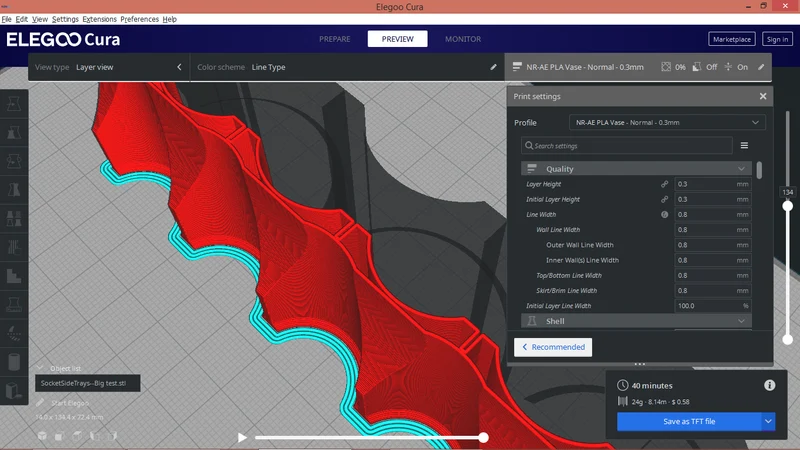The image size is (800, 450).
Task: Click the dashed arc icon in left toolbar
Action: click(14, 333)
